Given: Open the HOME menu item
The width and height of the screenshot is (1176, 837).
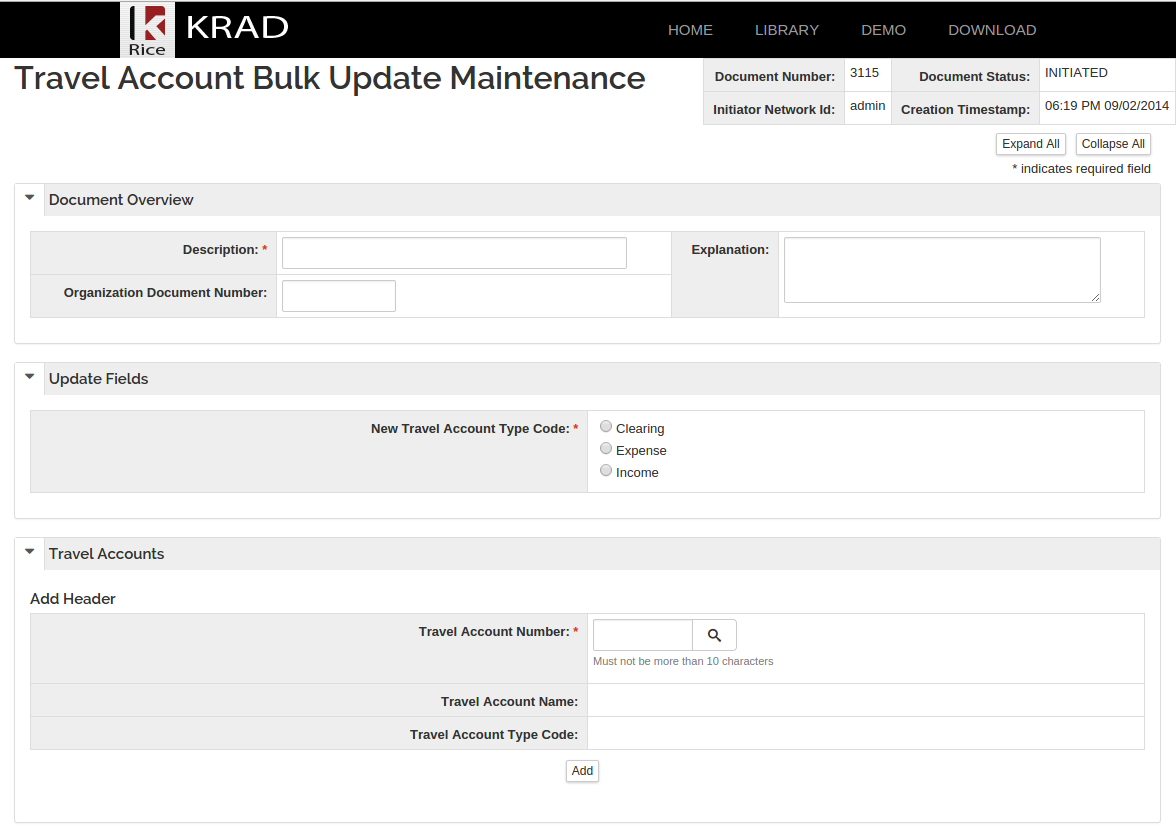Looking at the screenshot, I should tap(690, 30).
